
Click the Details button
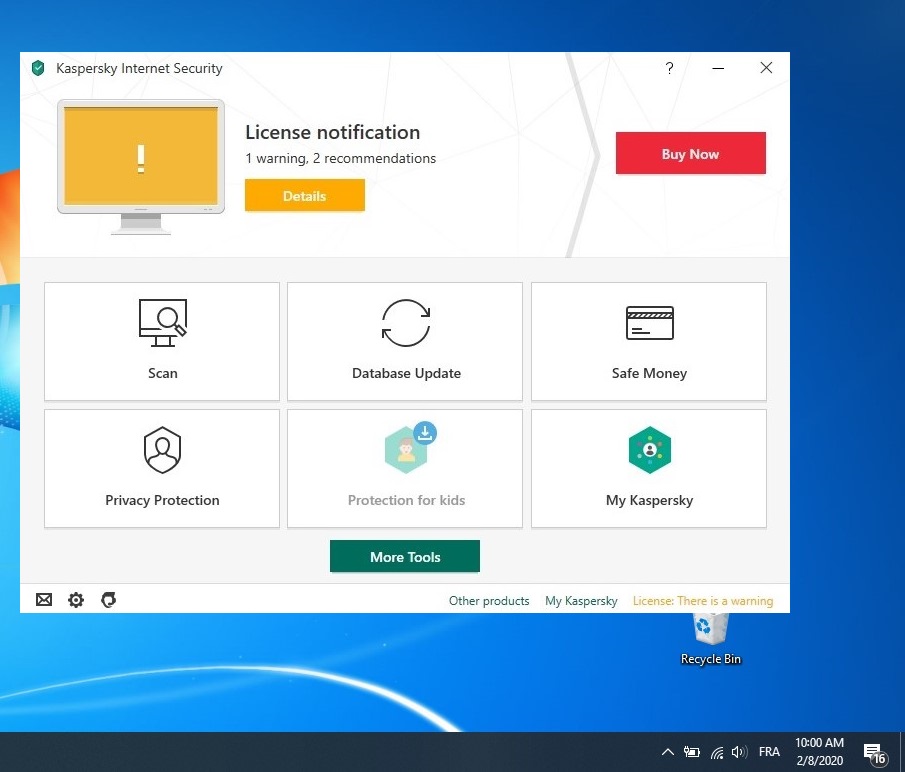(305, 196)
